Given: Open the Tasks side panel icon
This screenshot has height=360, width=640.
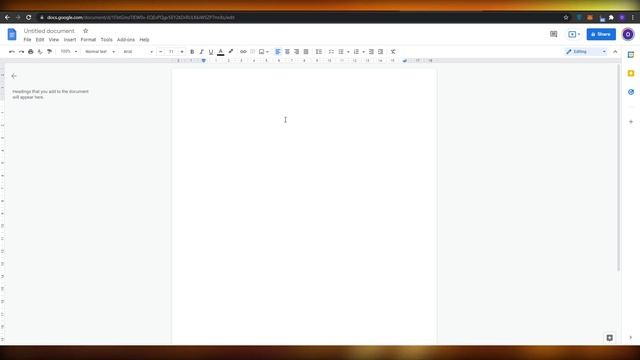Looking at the screenshot, I should pyautogui.click(x=631, y=92).
